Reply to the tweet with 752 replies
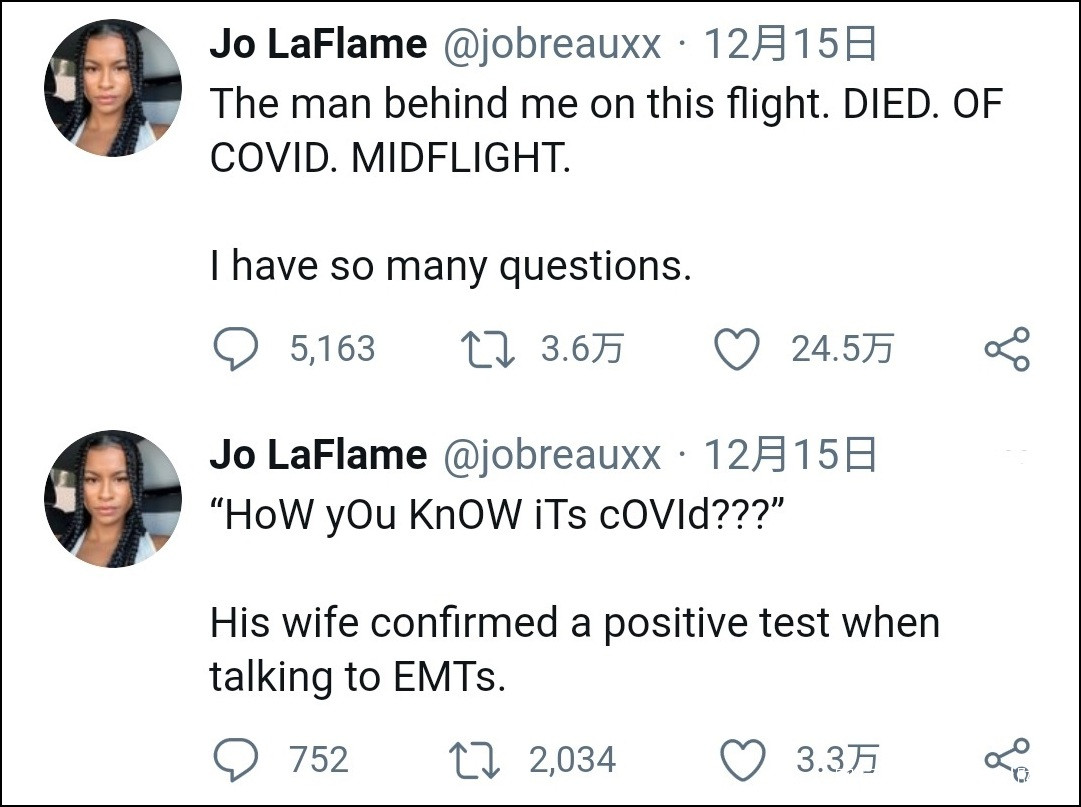Viewport: 1081px width, 807px height. (x=236, y=760)
